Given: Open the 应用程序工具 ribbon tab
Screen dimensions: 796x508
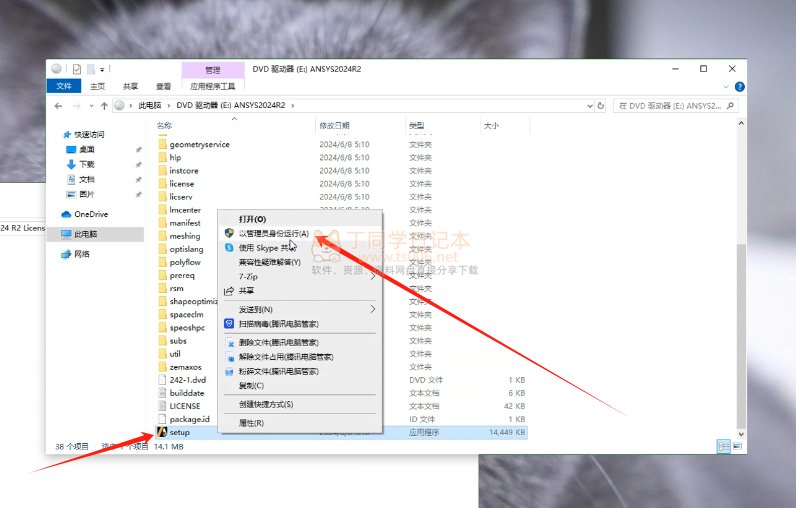Looking at the screenshot, I should [213, 86].
